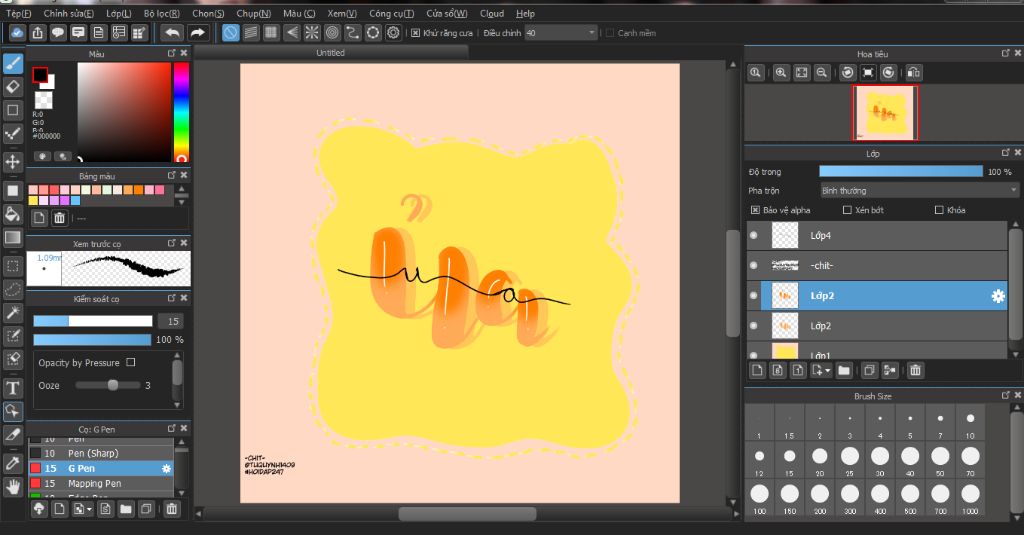1024x535 pixels.
Task: Open snap settings gear in toolbar
Action: 393,33
